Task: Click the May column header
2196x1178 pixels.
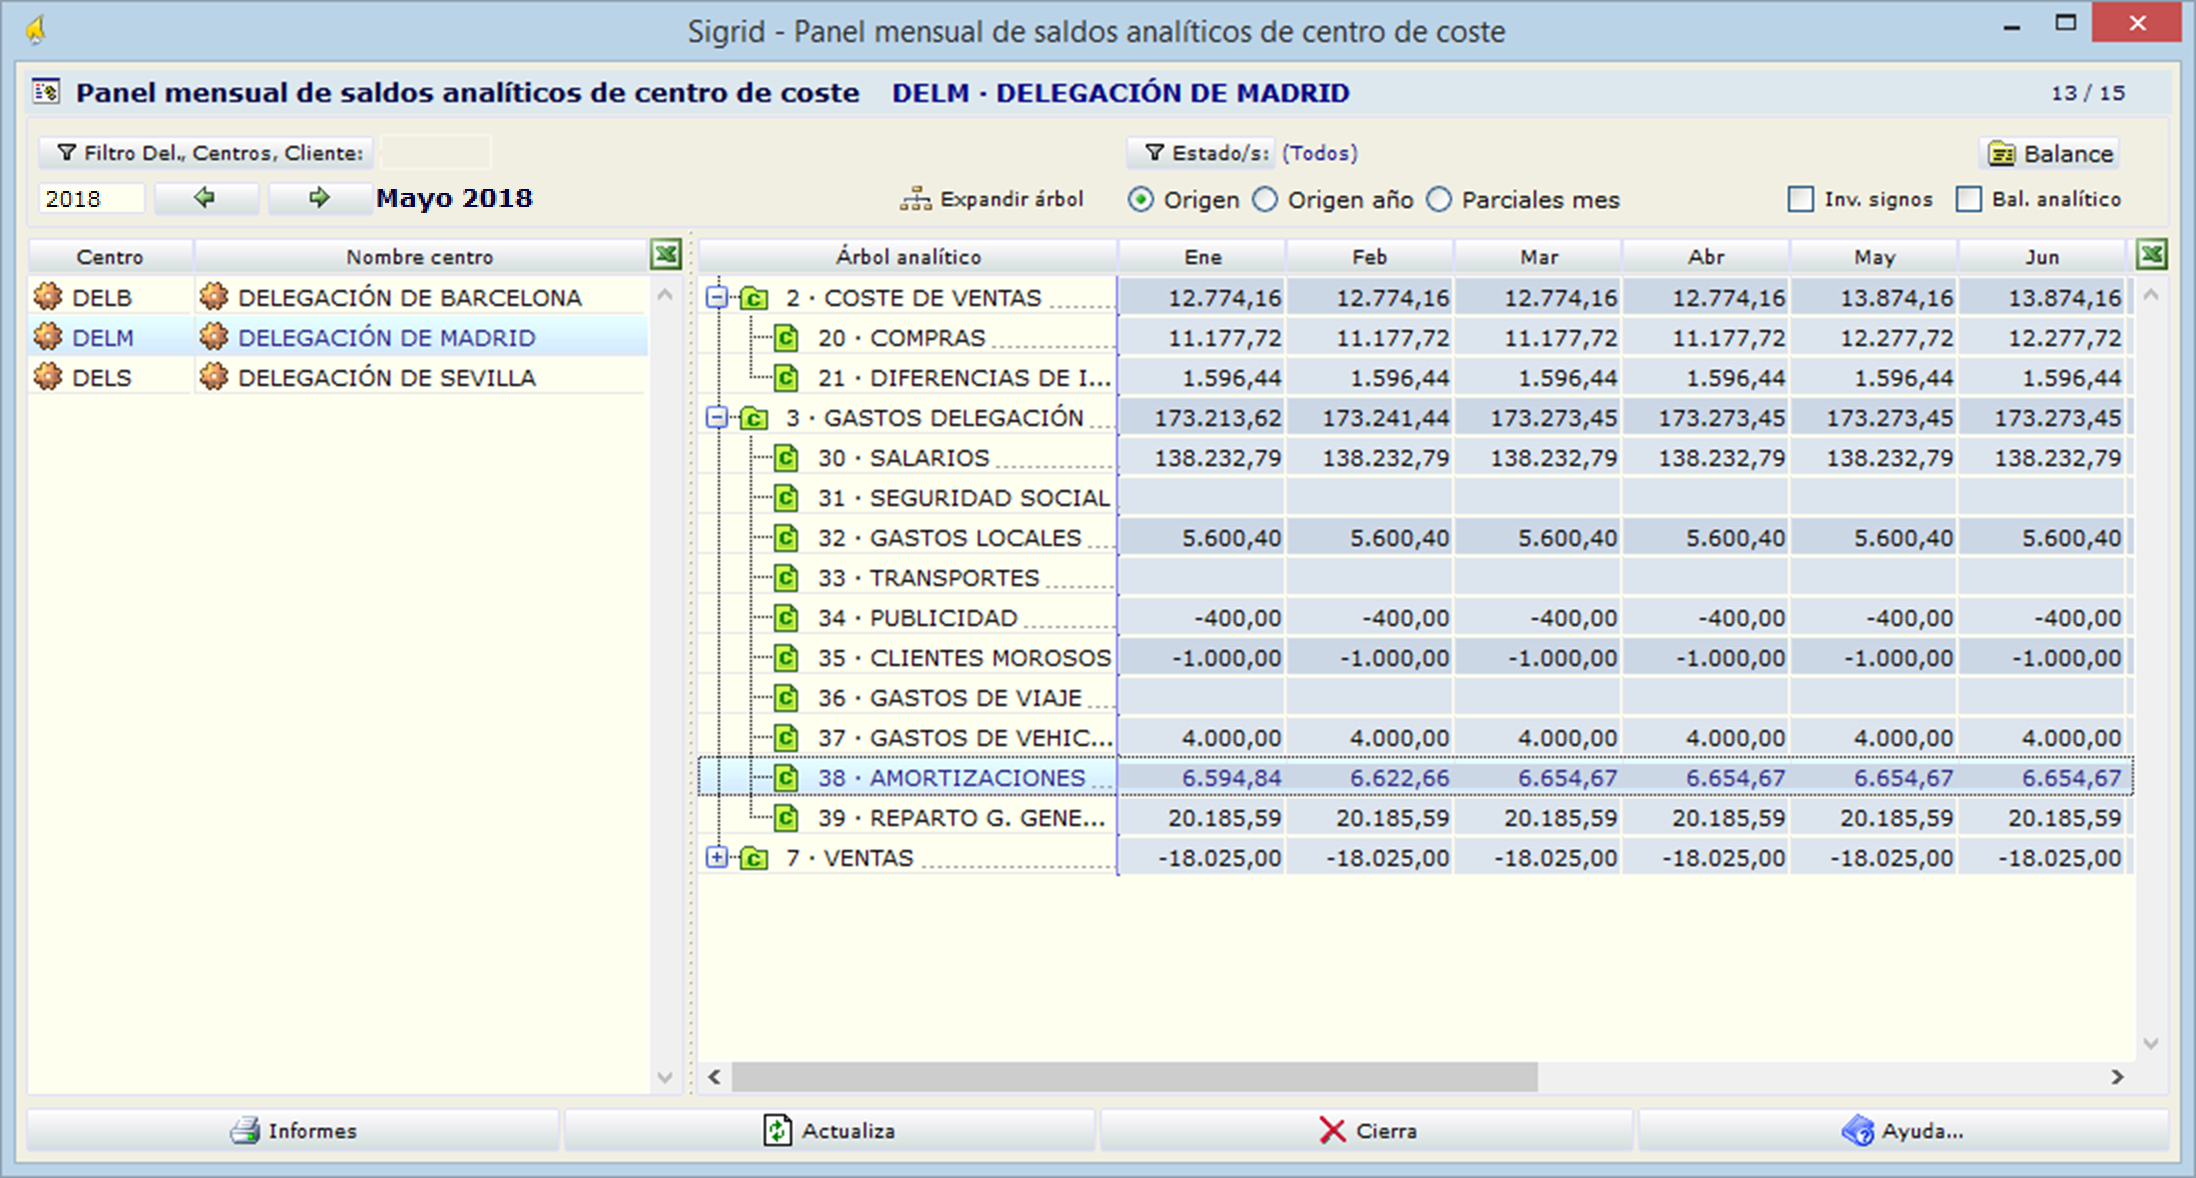Action: coord(1875,257)
